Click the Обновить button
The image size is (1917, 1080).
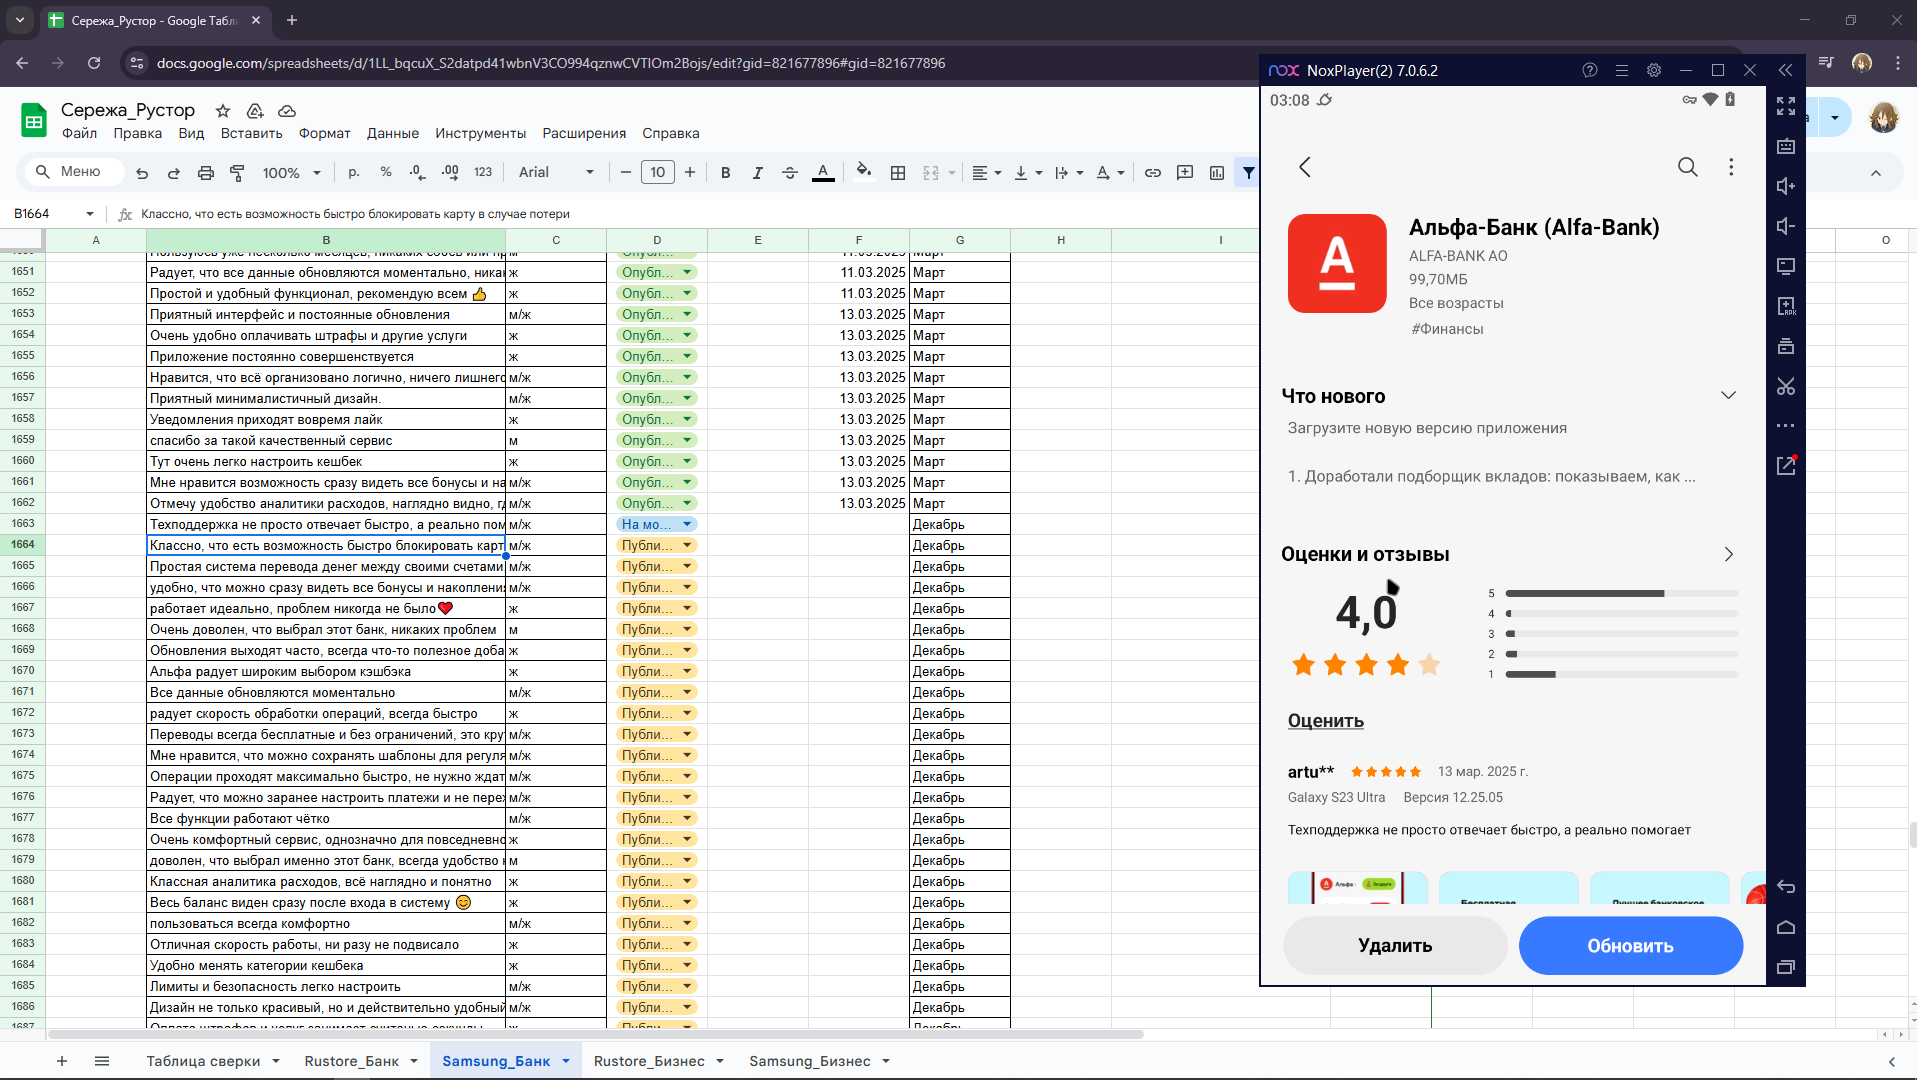click(1630, 946)
